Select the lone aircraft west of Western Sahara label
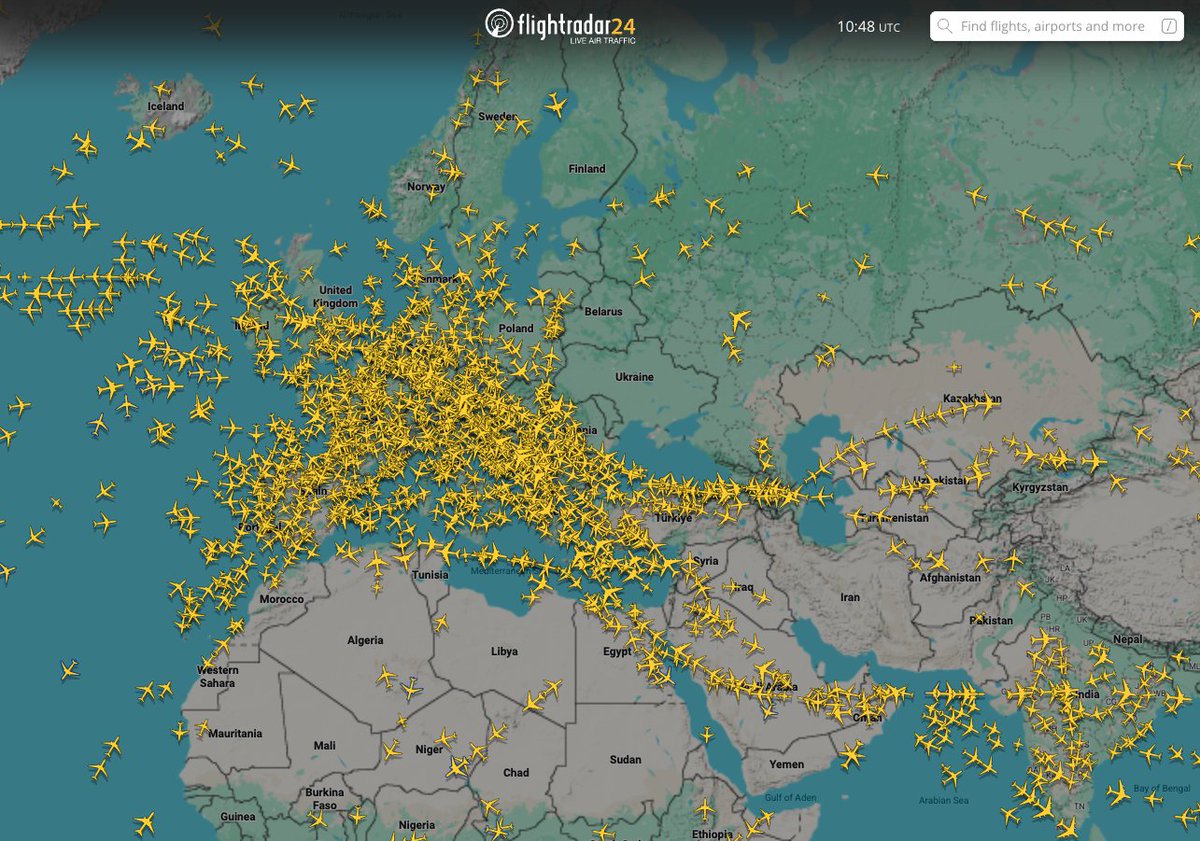Screen dimensions: 1200x841 point(69,669)
